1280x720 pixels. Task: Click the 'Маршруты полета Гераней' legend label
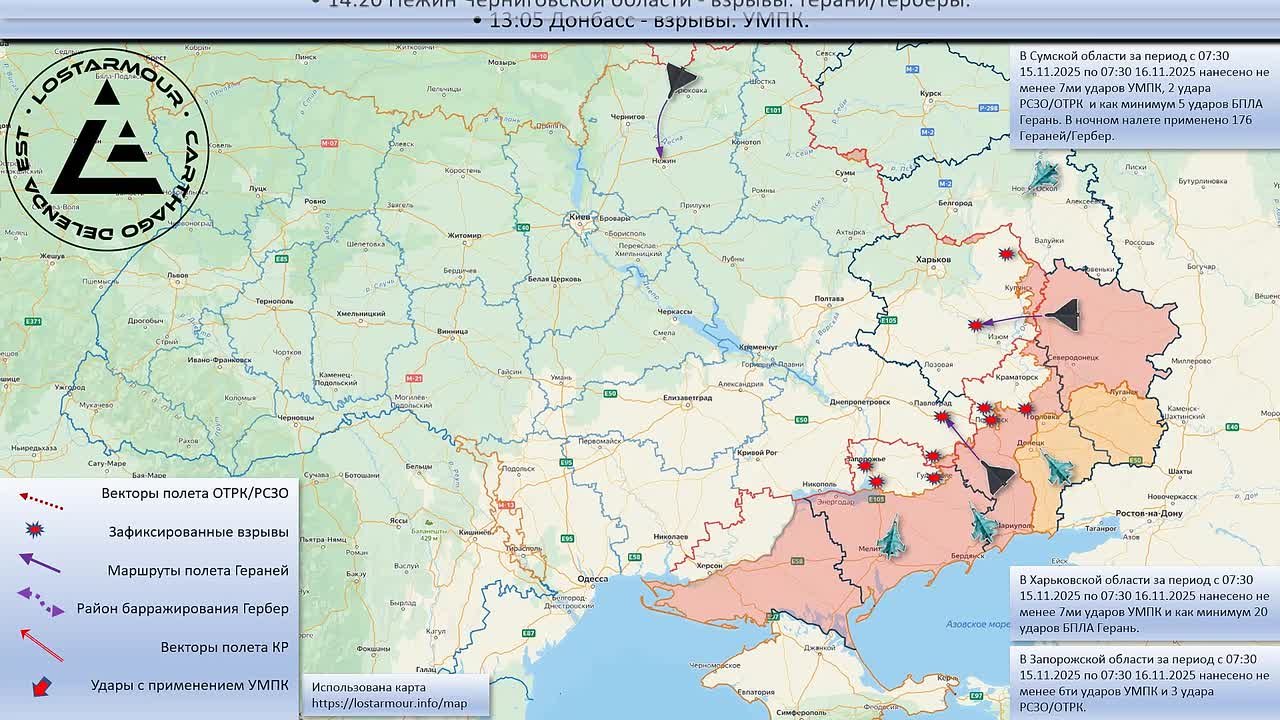tap(198, 570)
